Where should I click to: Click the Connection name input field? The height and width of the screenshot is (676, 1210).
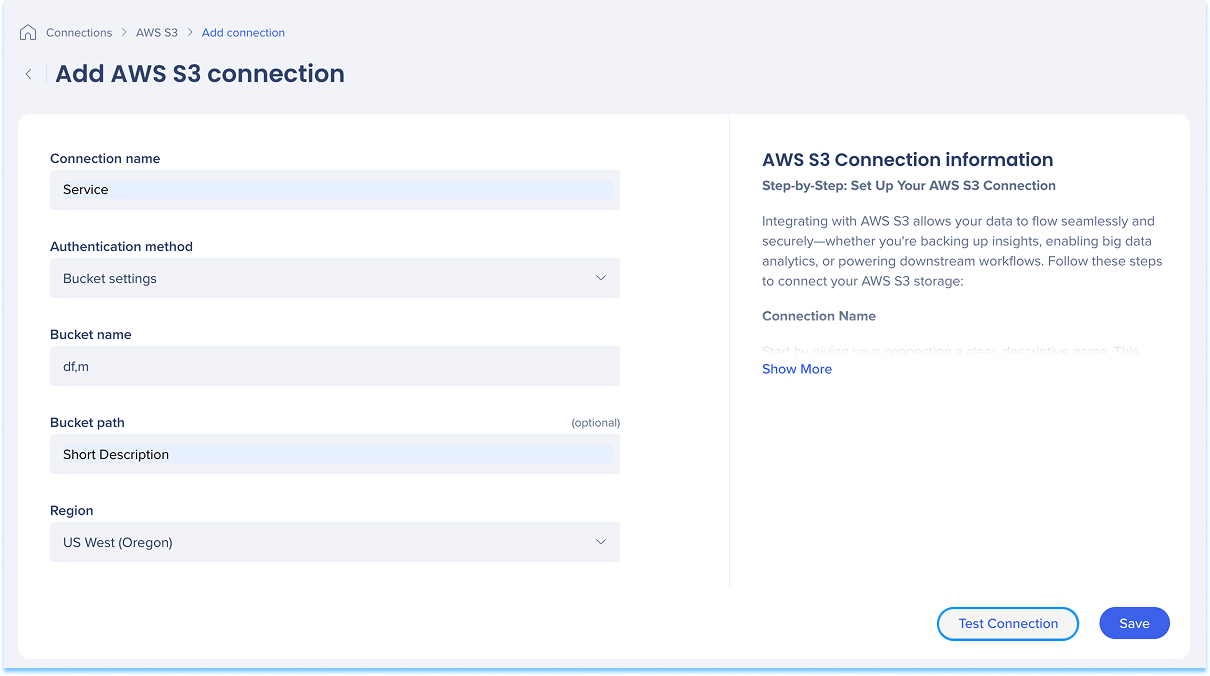[335, 190]
